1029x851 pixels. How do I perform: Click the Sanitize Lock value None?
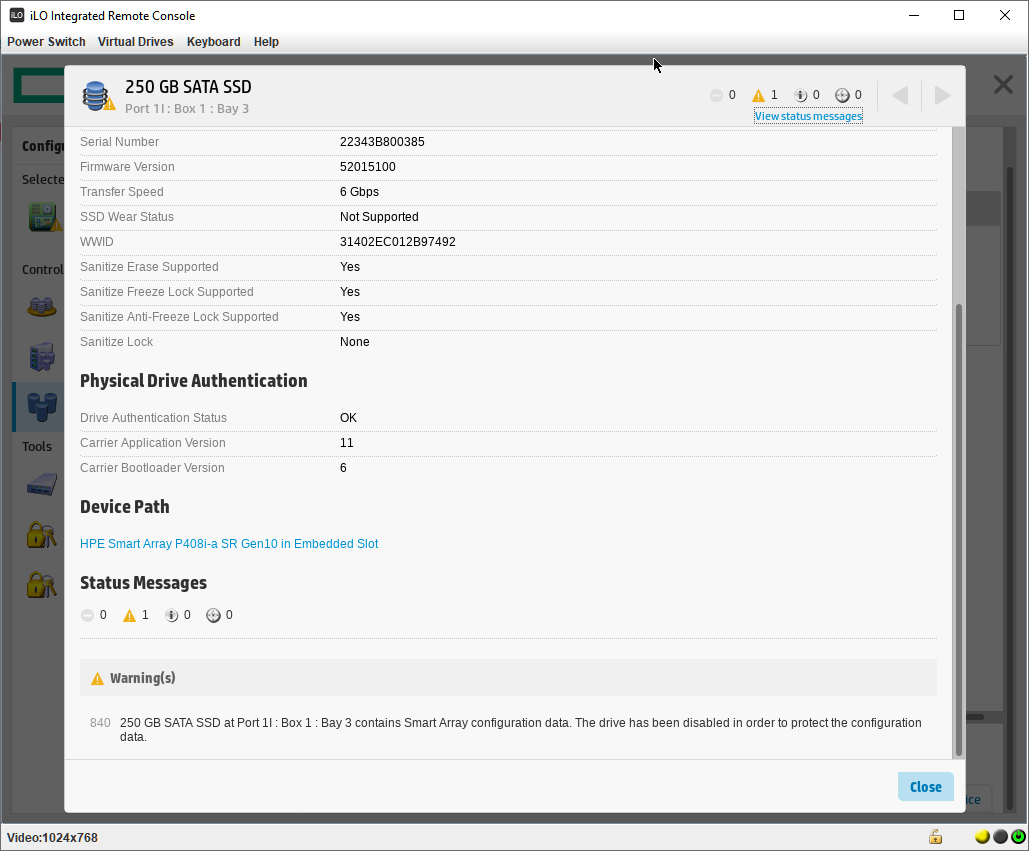tap(354, 342)
